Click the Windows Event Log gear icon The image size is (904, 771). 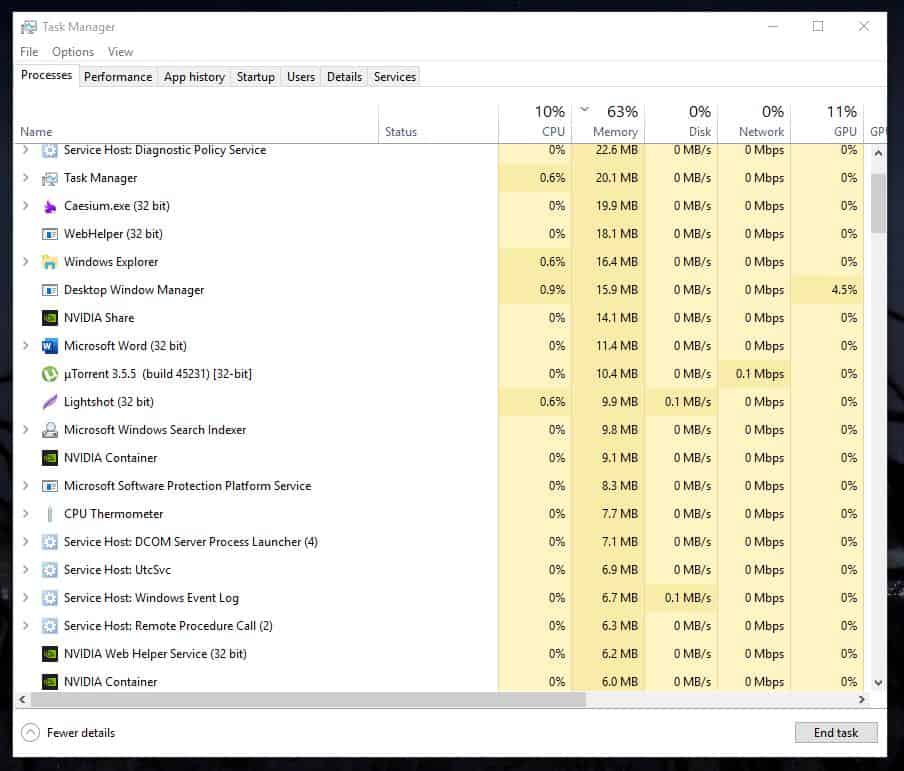click(x=50, y=598)
